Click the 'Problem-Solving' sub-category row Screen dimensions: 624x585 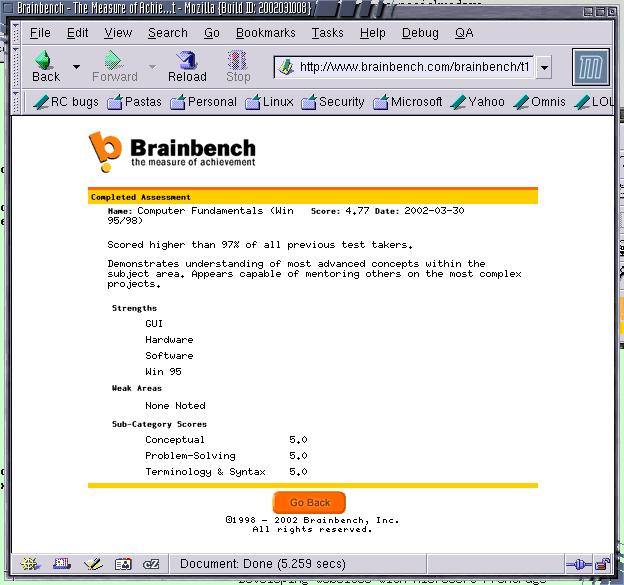pyautogui.click(x=226, y=456)
